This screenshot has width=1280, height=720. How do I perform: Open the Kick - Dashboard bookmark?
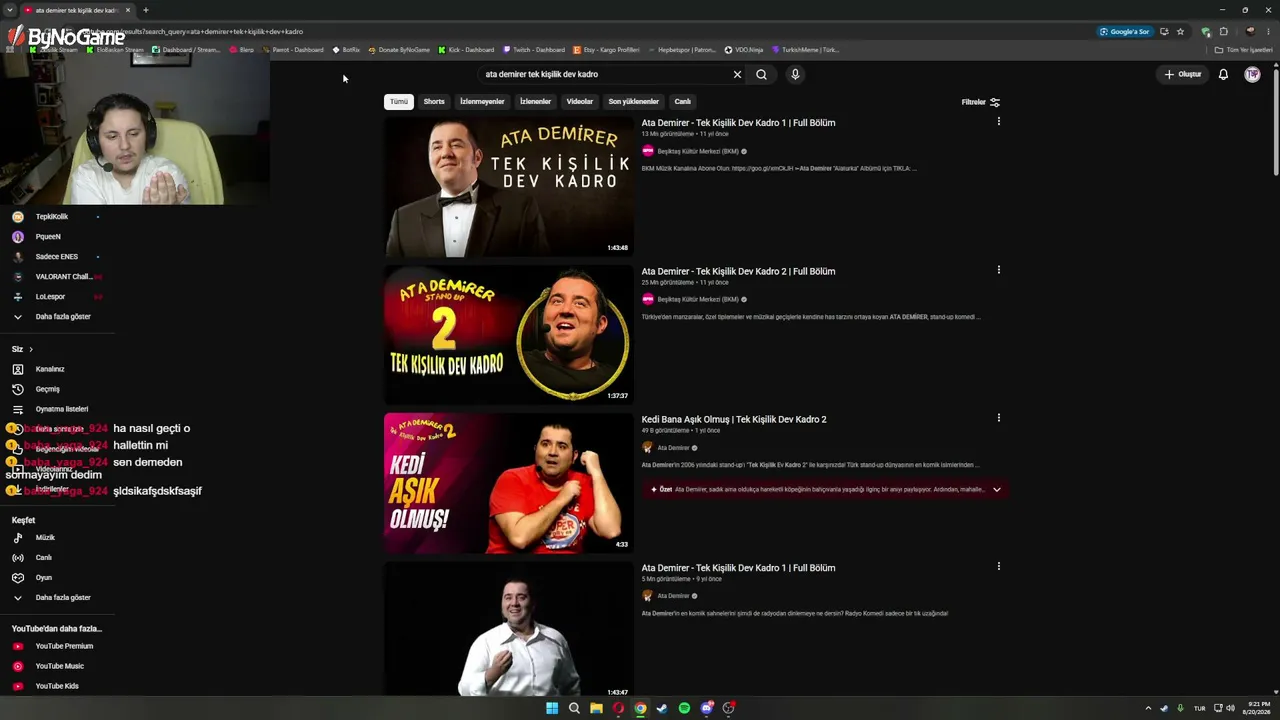(466, 50)
